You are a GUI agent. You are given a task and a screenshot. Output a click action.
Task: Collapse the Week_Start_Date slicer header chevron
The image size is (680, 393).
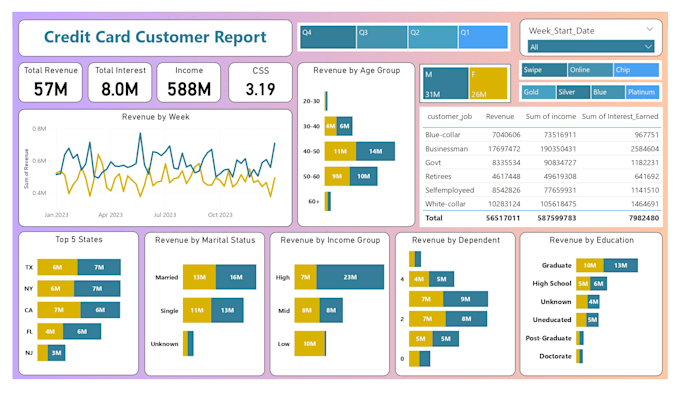pyautogui.click(x=650, y=29)
